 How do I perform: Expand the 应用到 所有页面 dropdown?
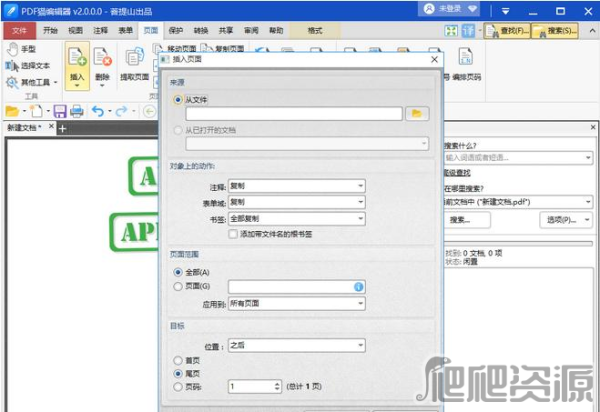tap(296, 303)
